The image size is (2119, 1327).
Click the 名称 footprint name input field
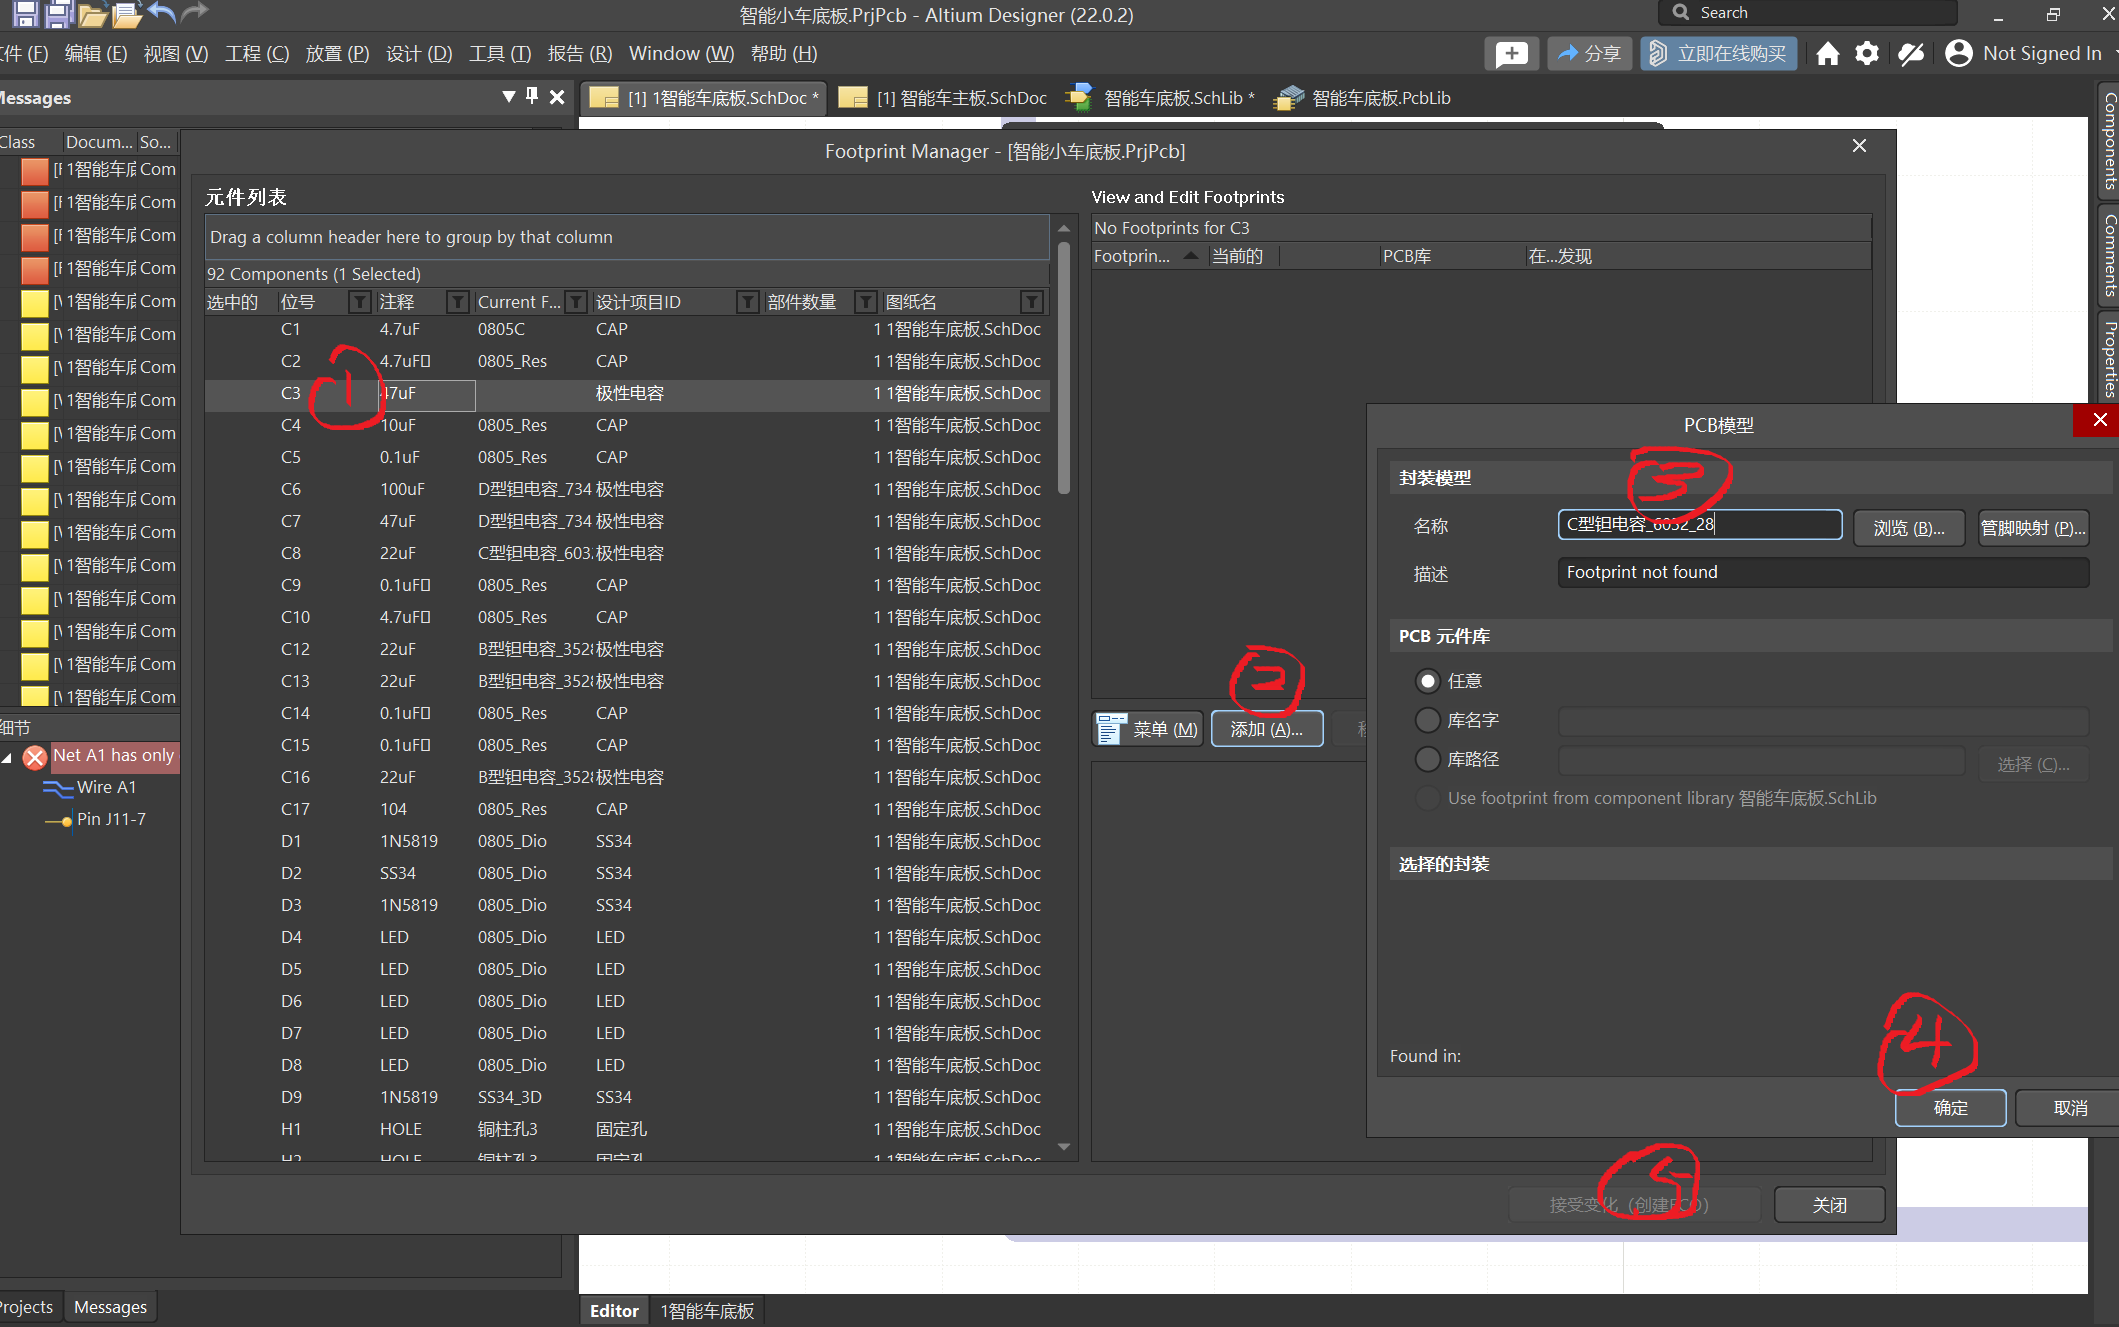(1699, 524)
